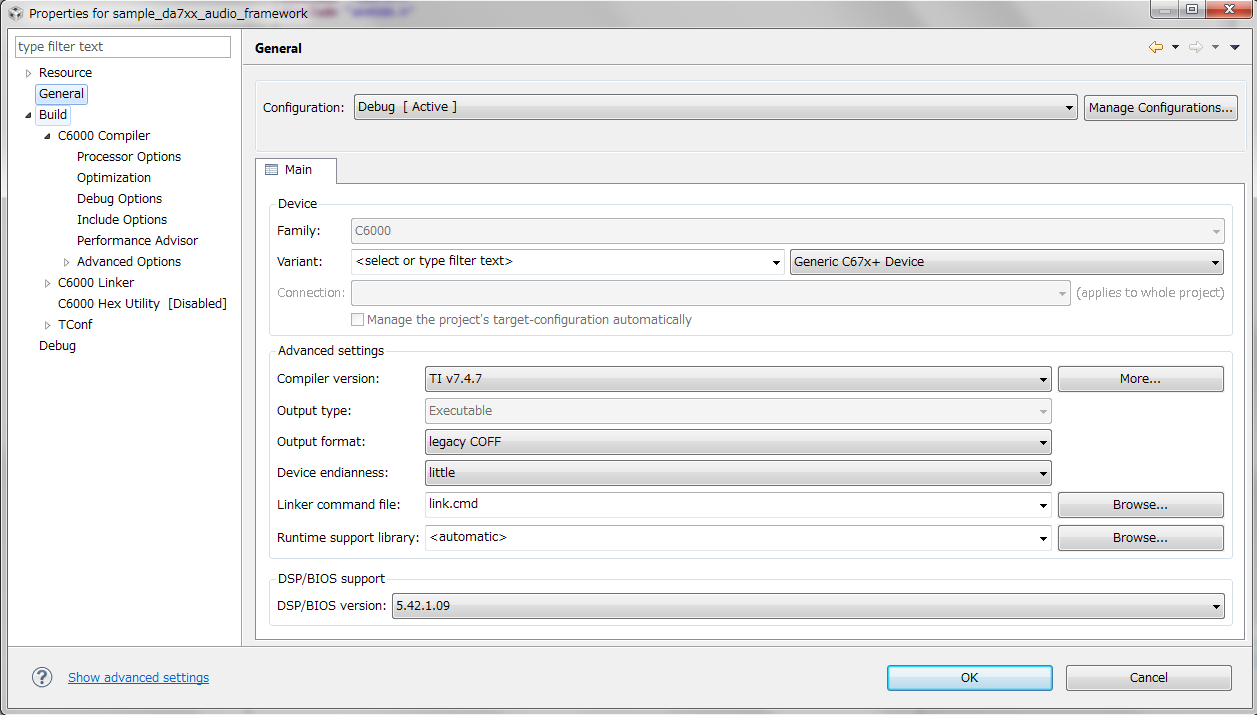This screenshot has height=715, width=1257.
Task: Toggle Manage the project's target-configuration automatically
Action: coord(357,320)
